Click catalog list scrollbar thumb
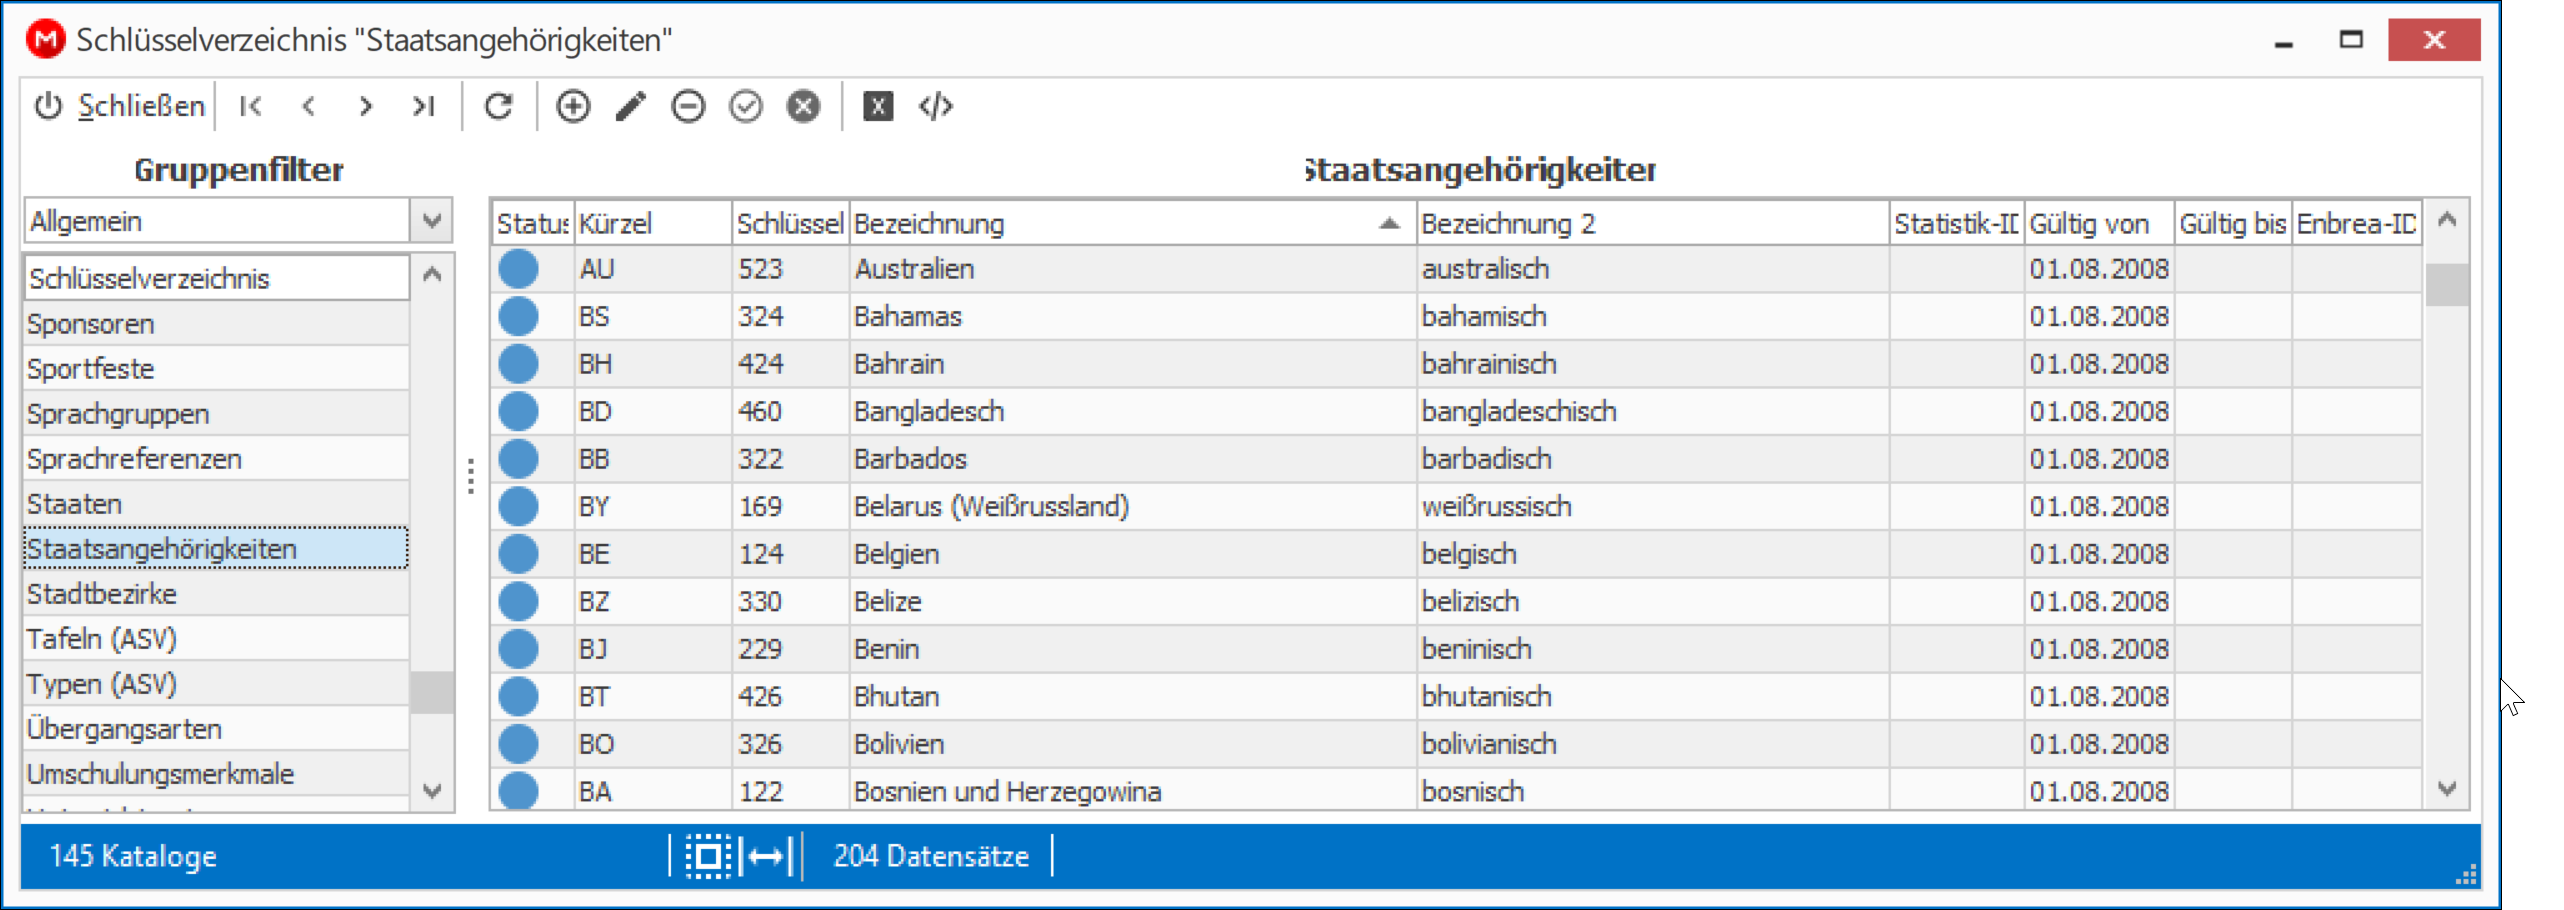The width and height of the screenshot is (2564, 910). click(432, 692)
